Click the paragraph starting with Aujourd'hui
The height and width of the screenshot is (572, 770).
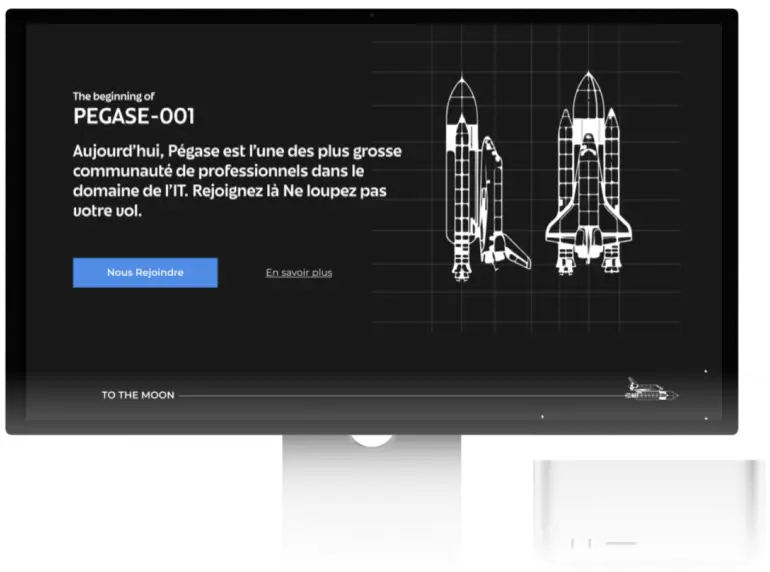coord(237,181)
